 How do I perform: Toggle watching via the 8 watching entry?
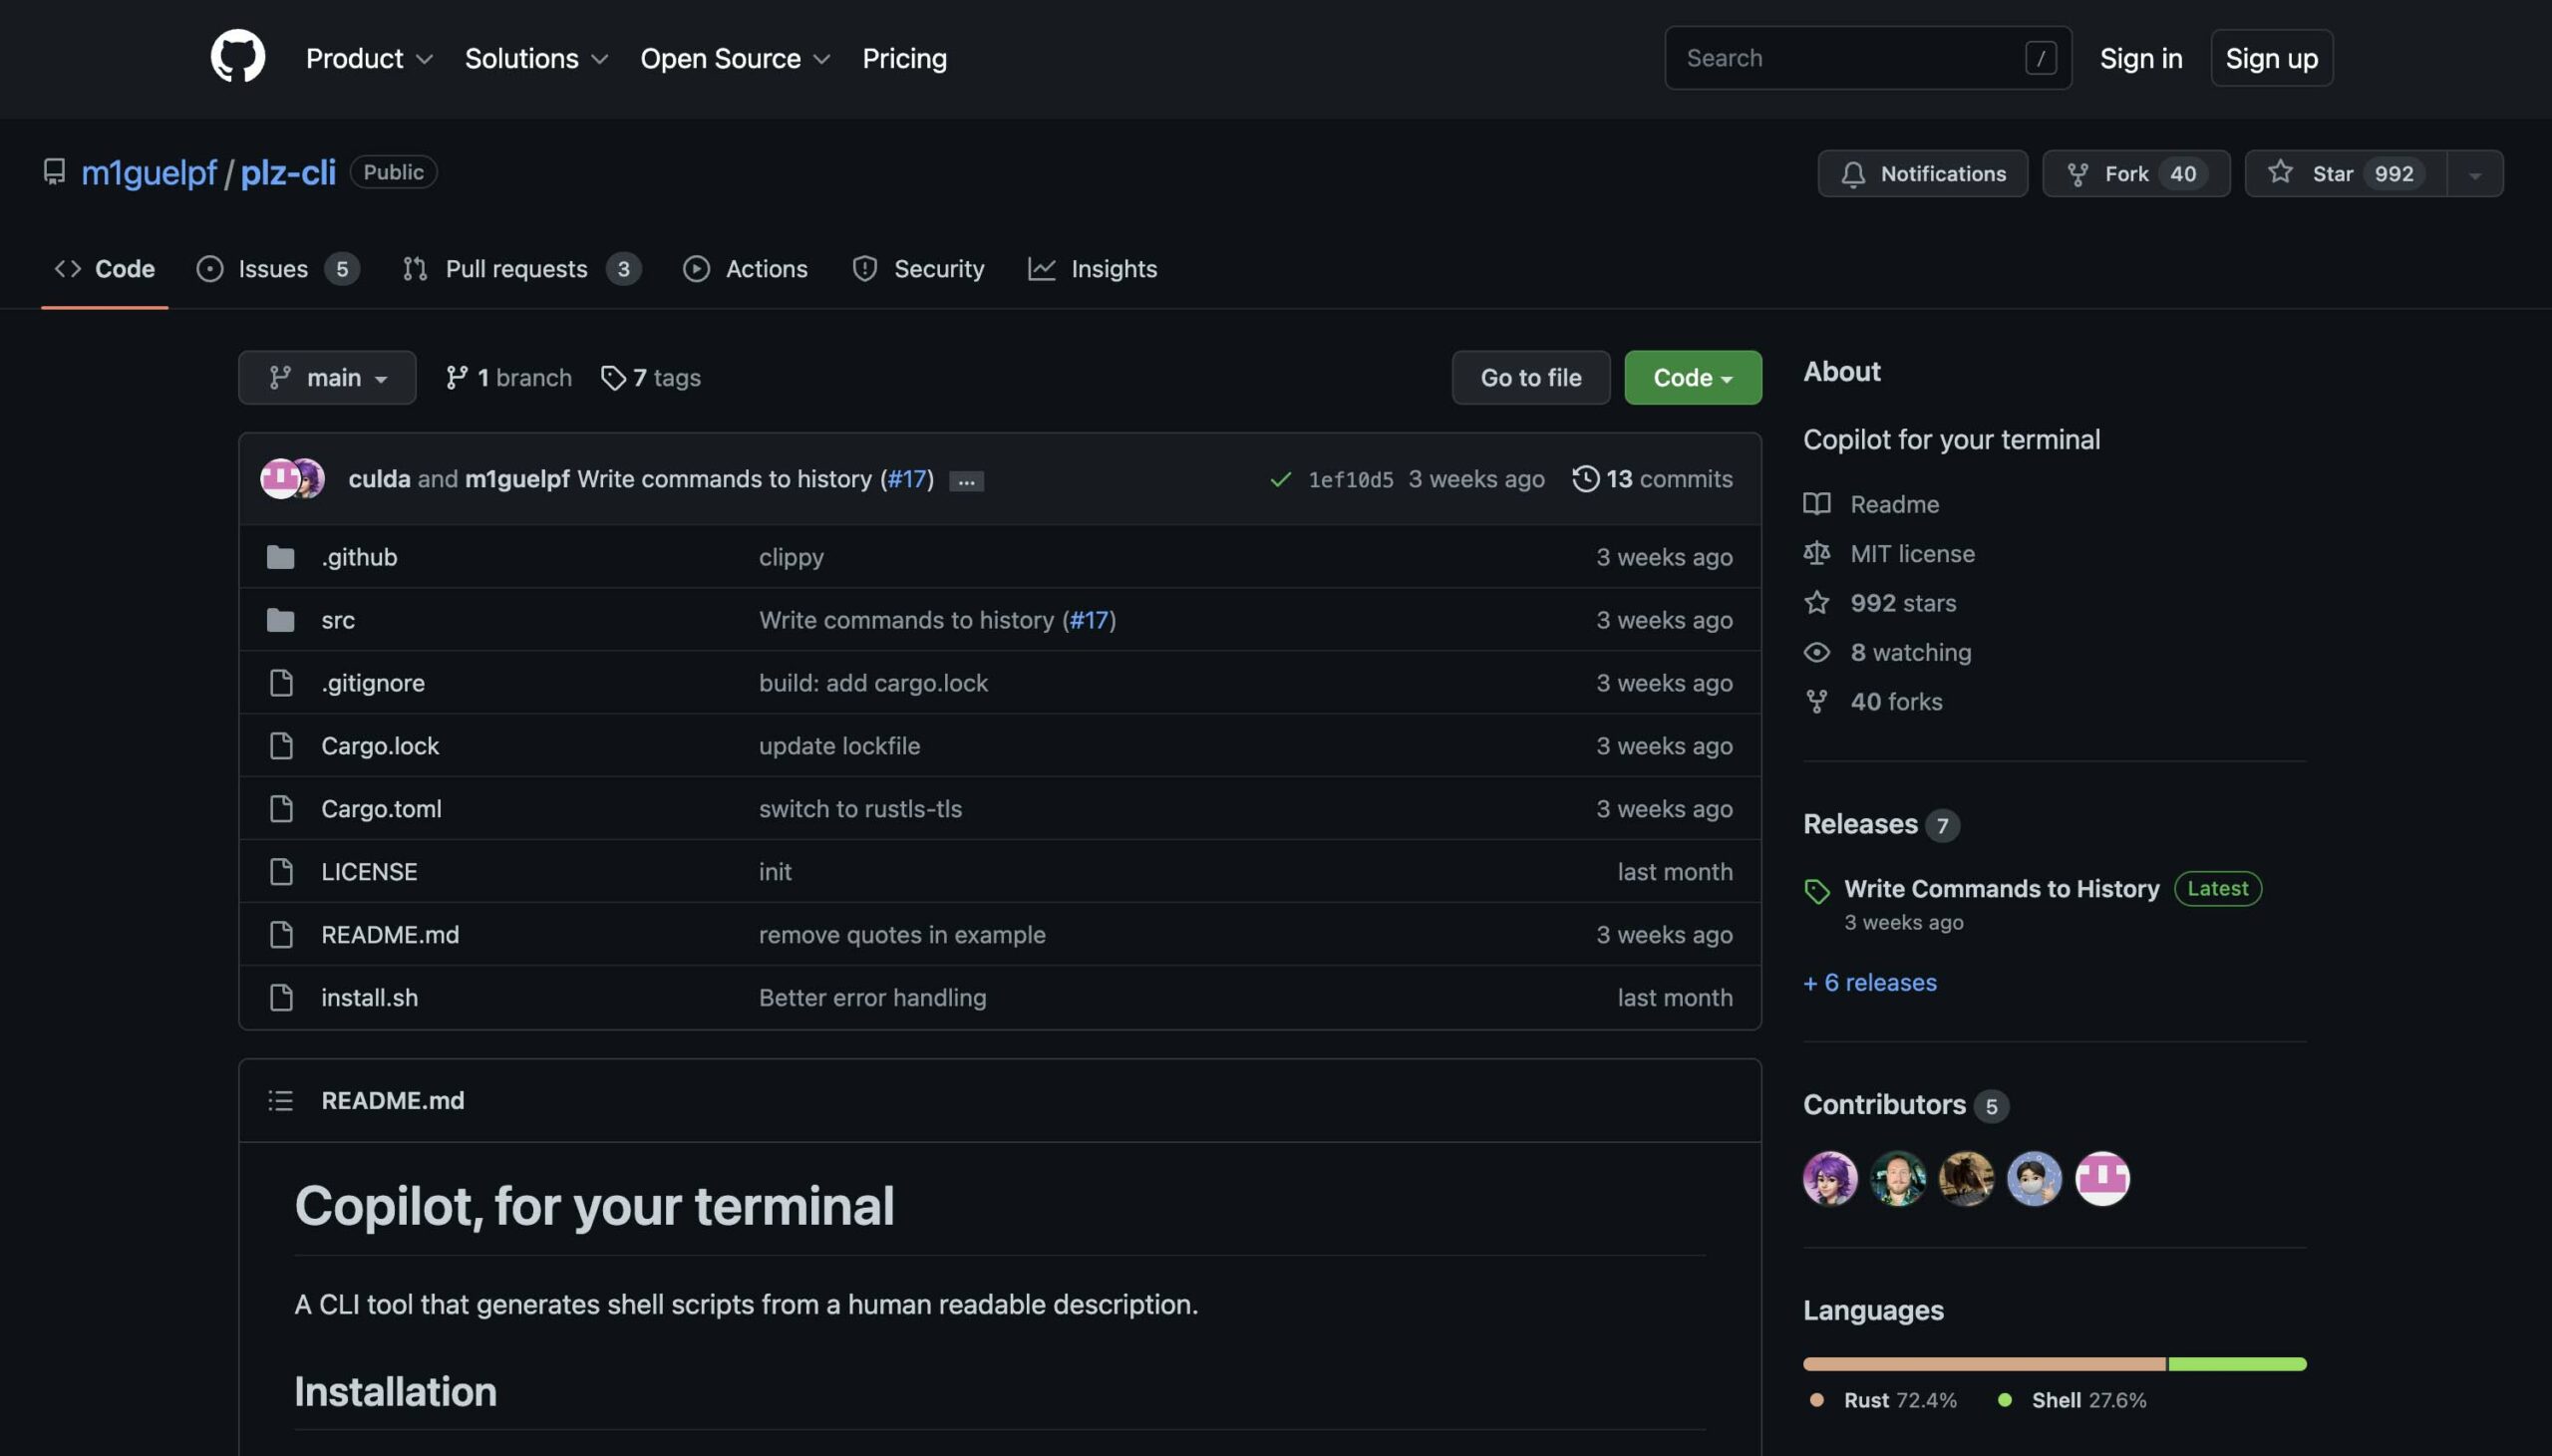(x=1910, y=652)
